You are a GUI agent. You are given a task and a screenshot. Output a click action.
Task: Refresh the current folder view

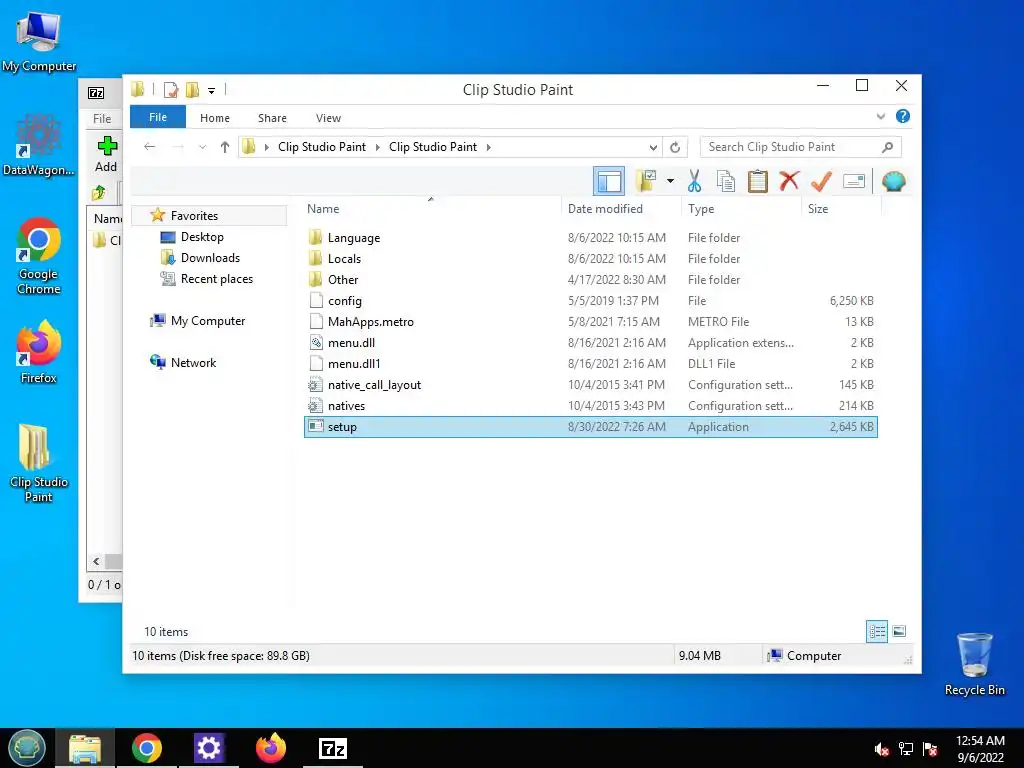pos(675,147)
